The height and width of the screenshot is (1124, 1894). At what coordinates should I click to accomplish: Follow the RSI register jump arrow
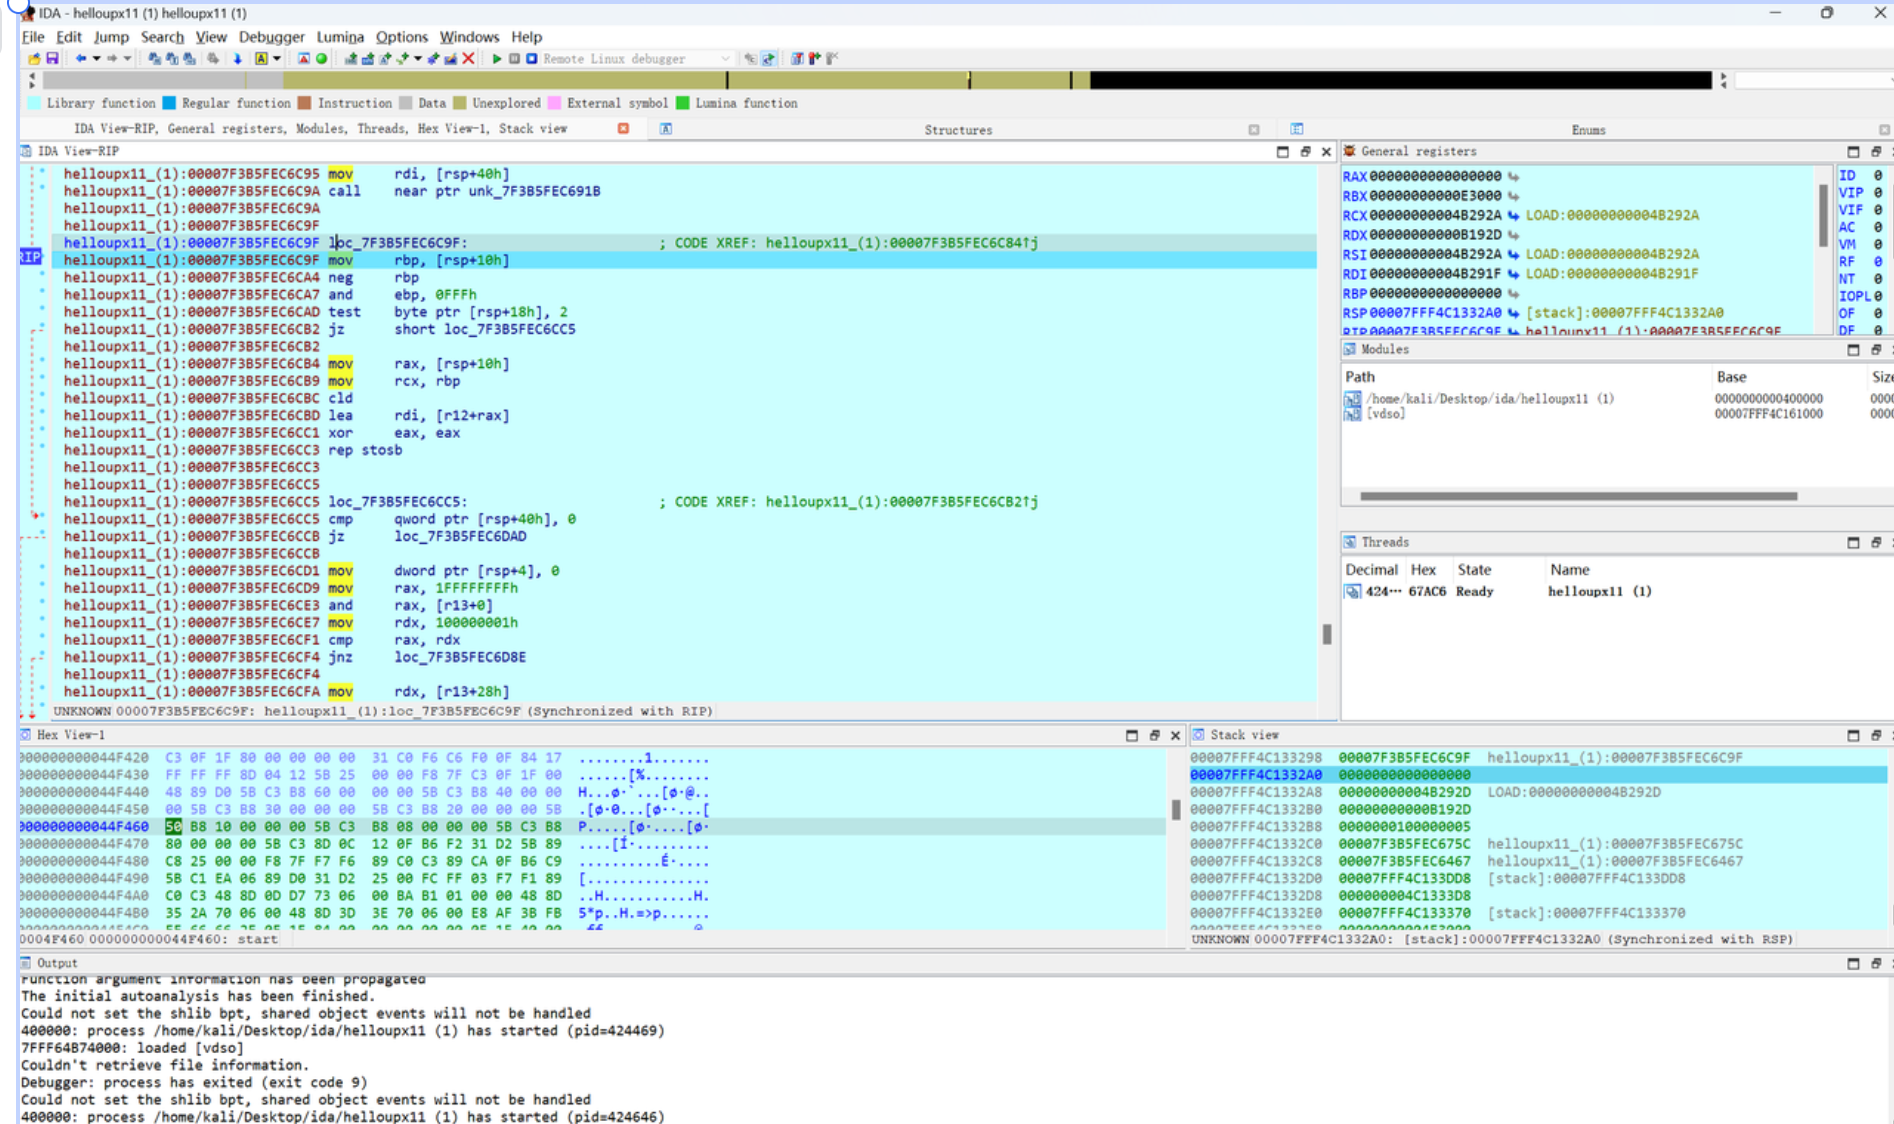[1513, 254]
